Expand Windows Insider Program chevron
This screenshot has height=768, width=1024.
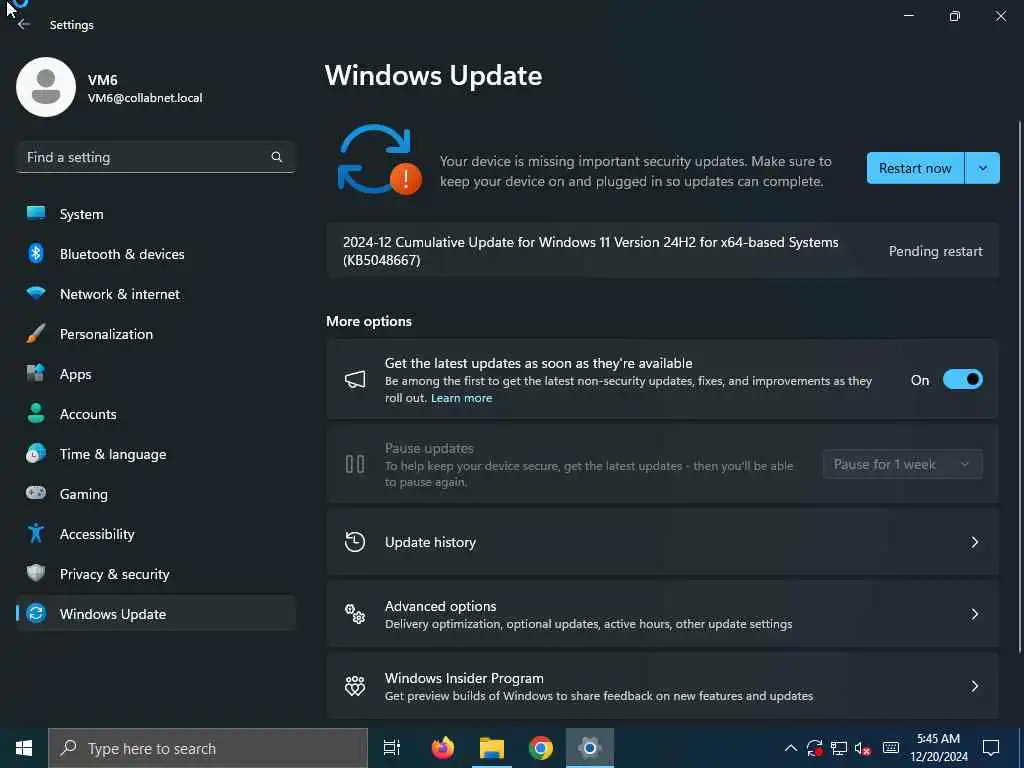[974, 686]
